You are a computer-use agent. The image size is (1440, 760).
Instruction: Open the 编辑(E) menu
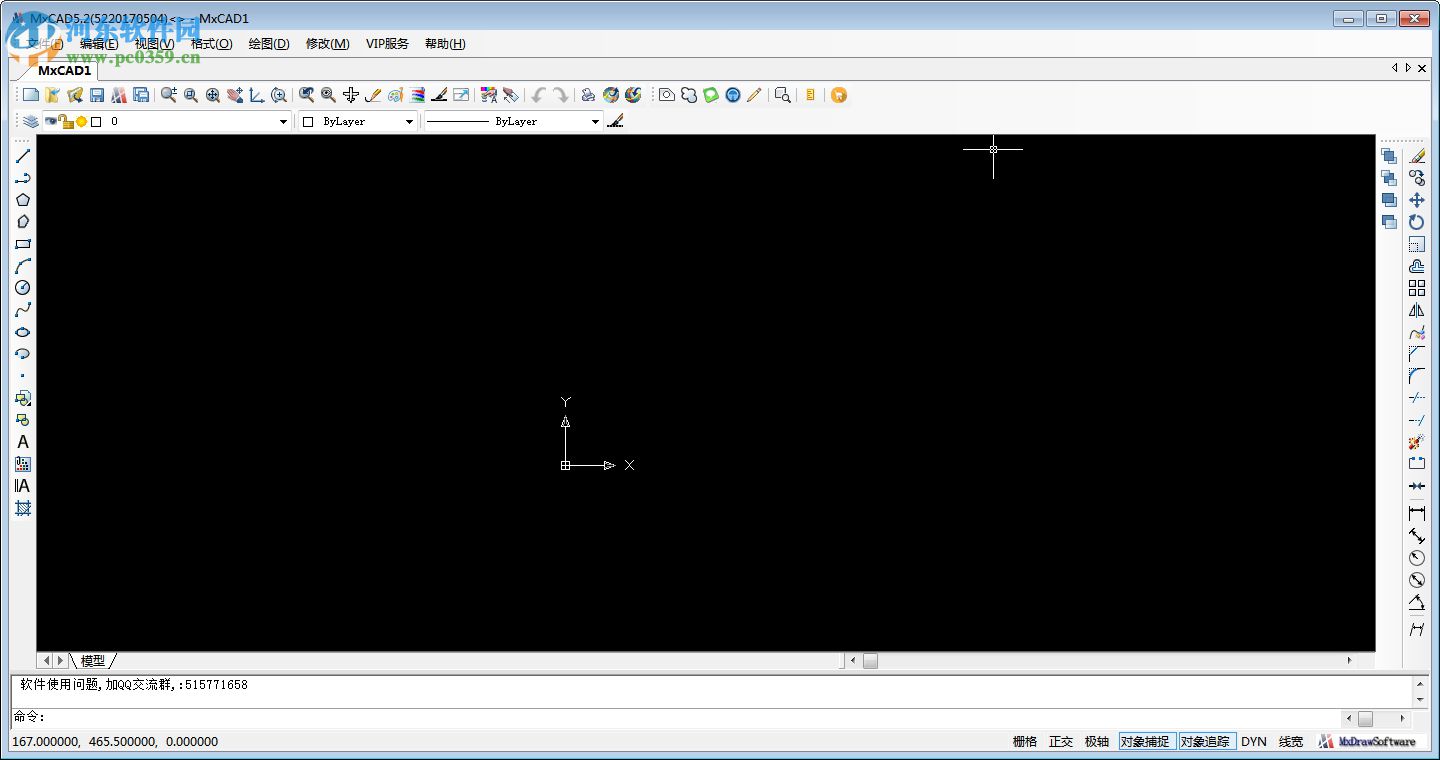pyautogui.click(x=99, y=44)
